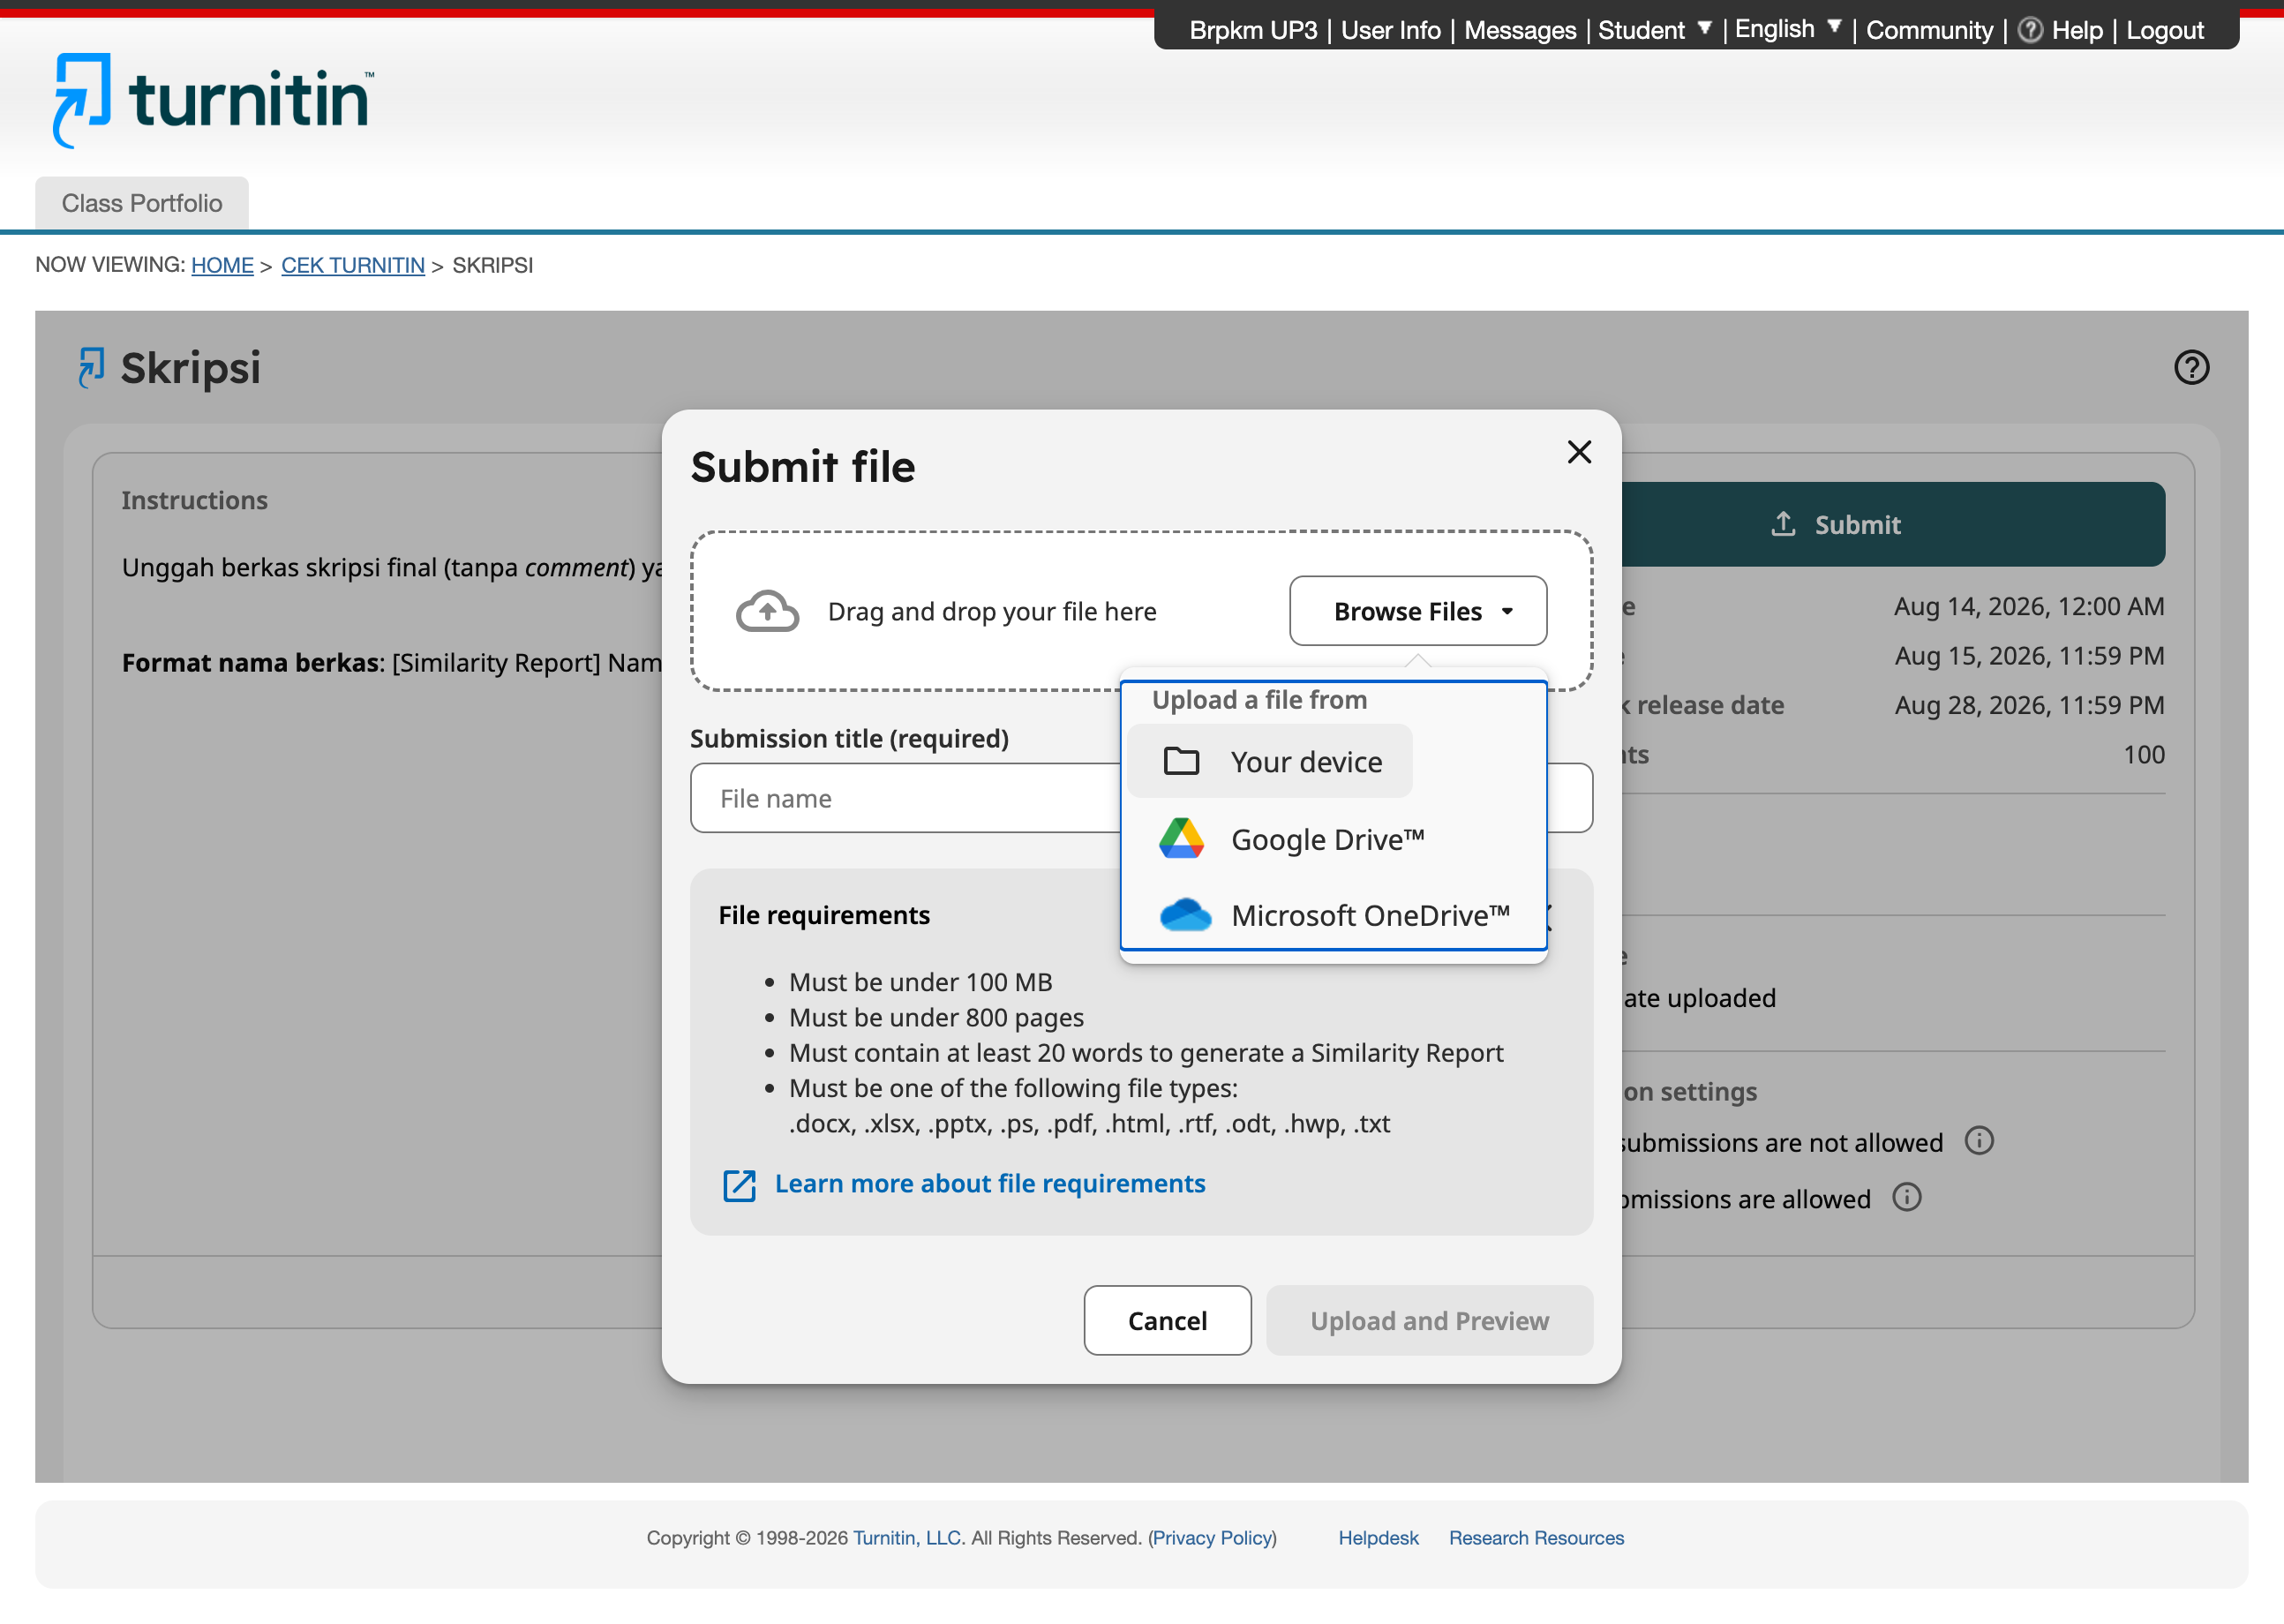Open Messages in top navigation
2284x1624 pixels.
1519,30
